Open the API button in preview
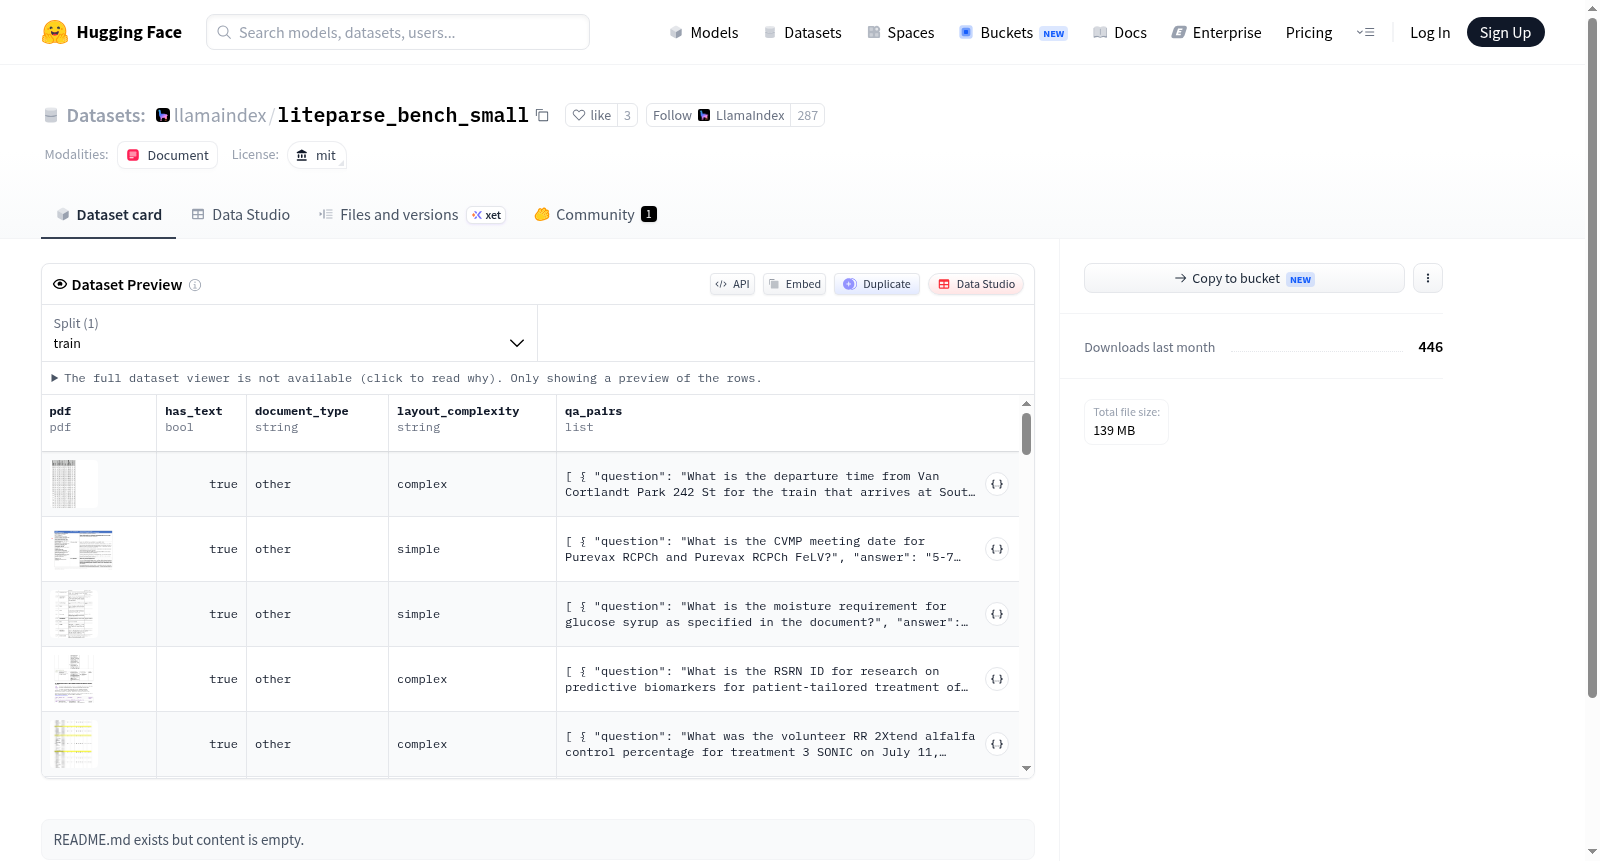This screenshot has height=861, width=1600. (732, 284)
